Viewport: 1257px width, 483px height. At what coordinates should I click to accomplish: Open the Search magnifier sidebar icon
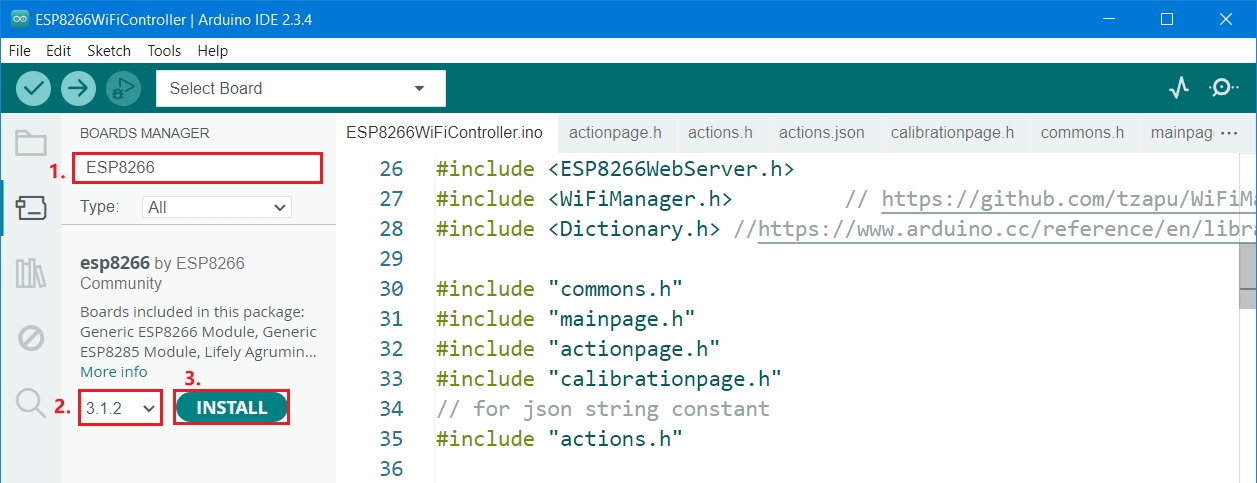(31, 403)
